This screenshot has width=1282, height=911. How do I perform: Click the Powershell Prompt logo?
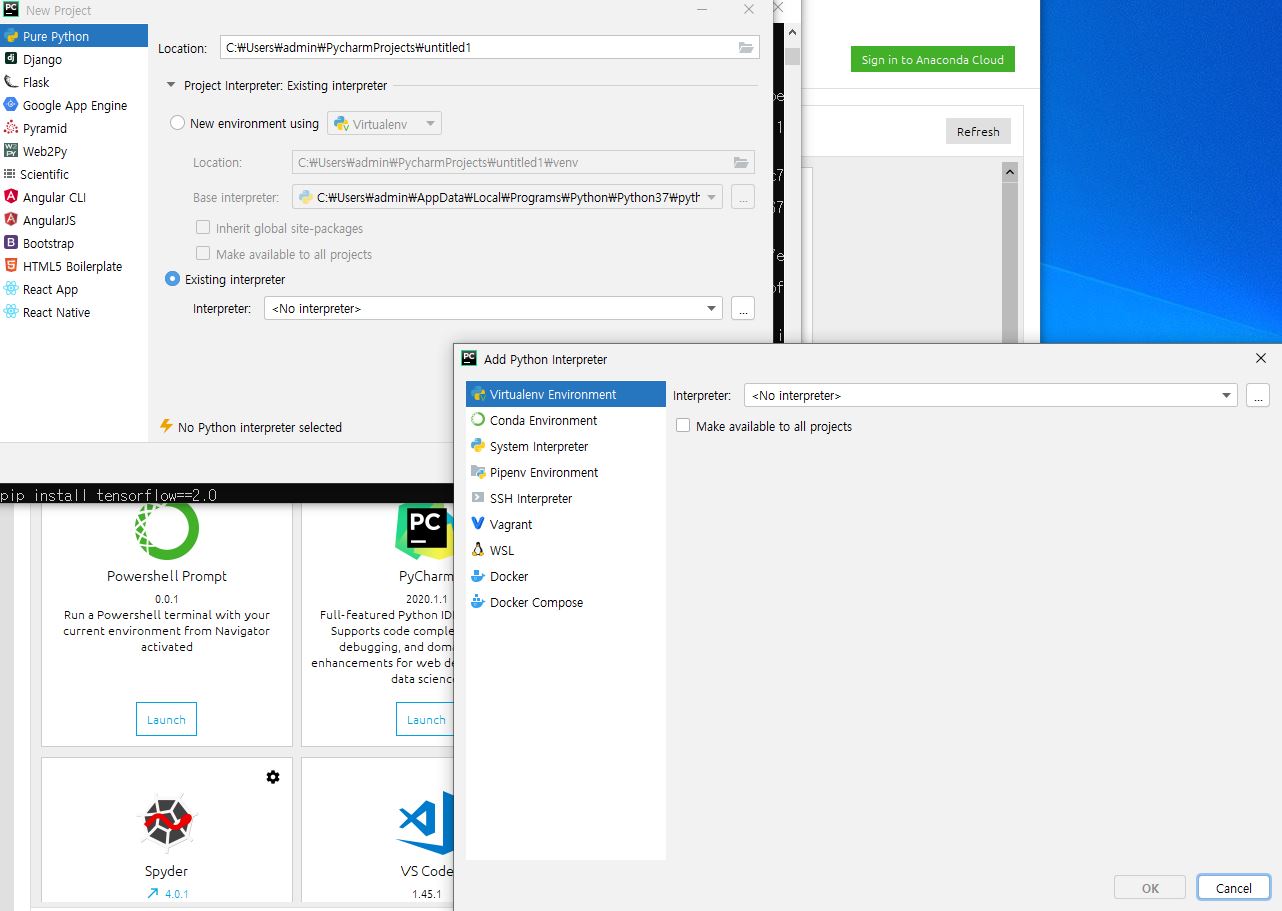coord(167,529)
